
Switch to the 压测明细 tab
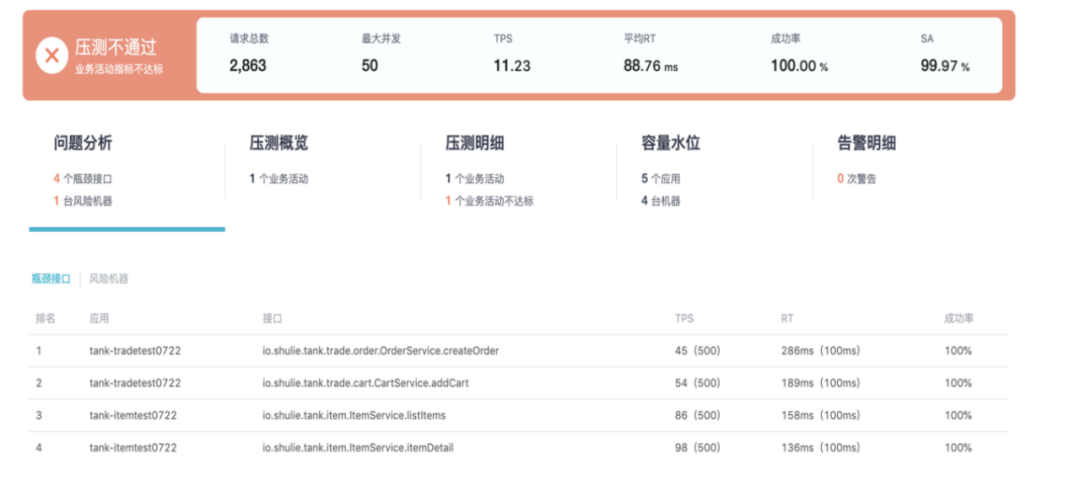pyautogui.click(x=475, y=143)
